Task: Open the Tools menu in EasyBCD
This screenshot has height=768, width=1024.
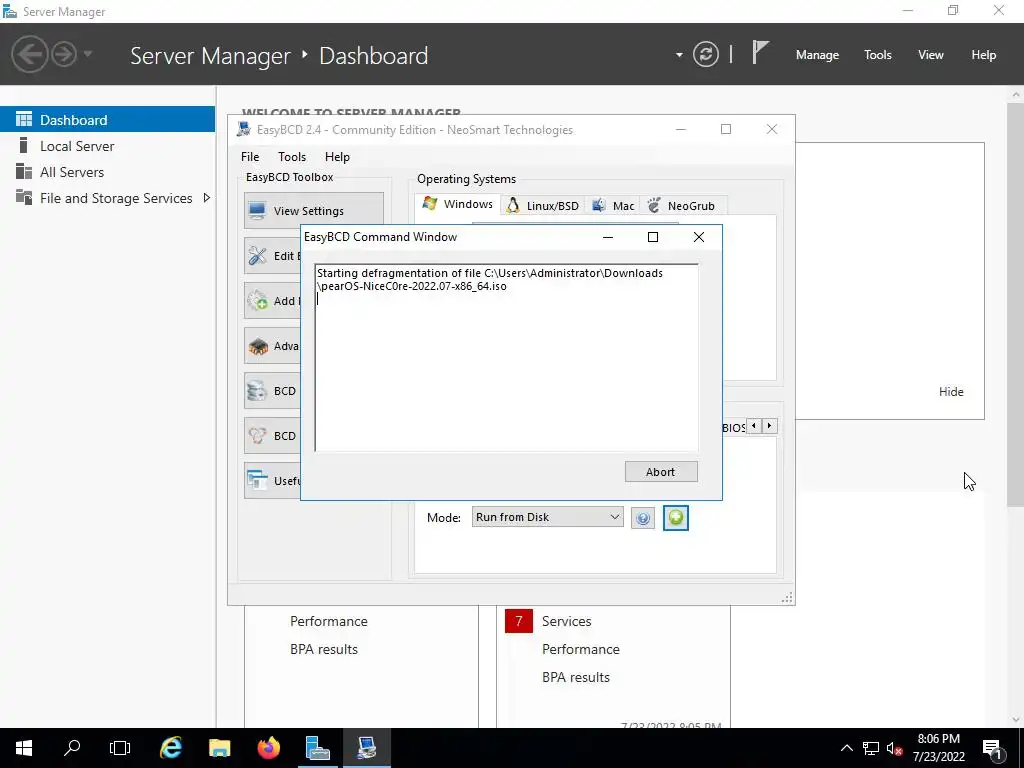Action: [x=292, y=157]
